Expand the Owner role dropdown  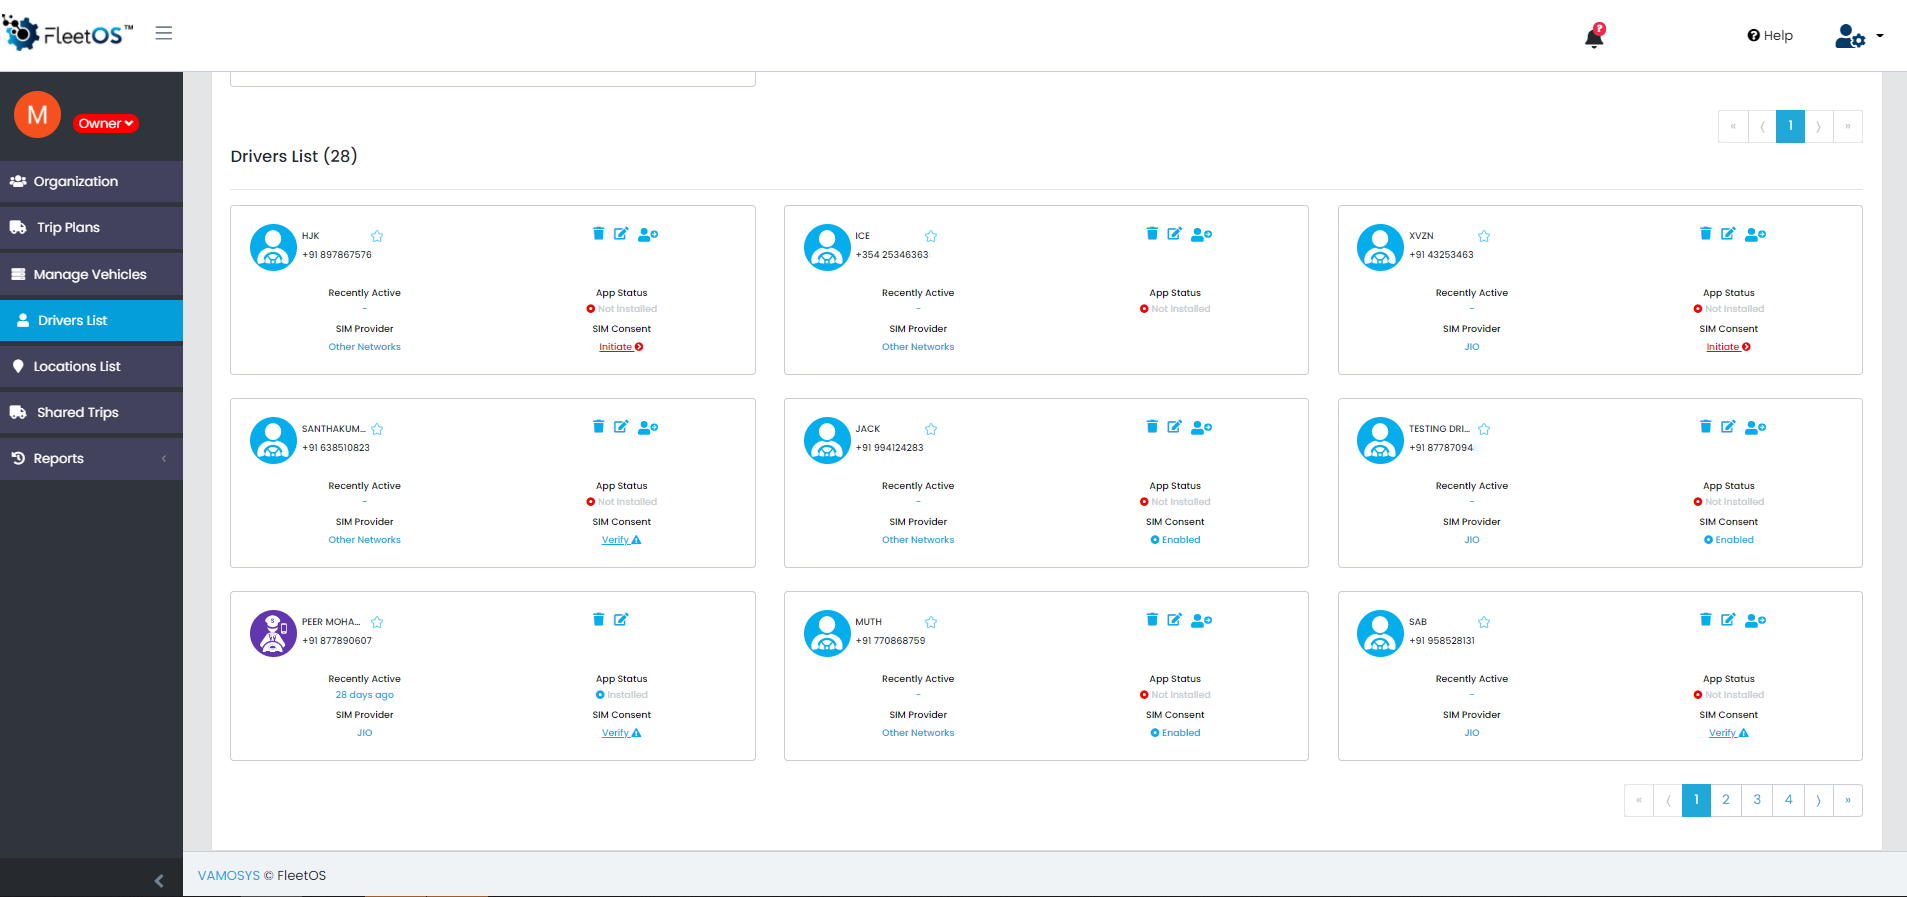(x=106, y=124)
